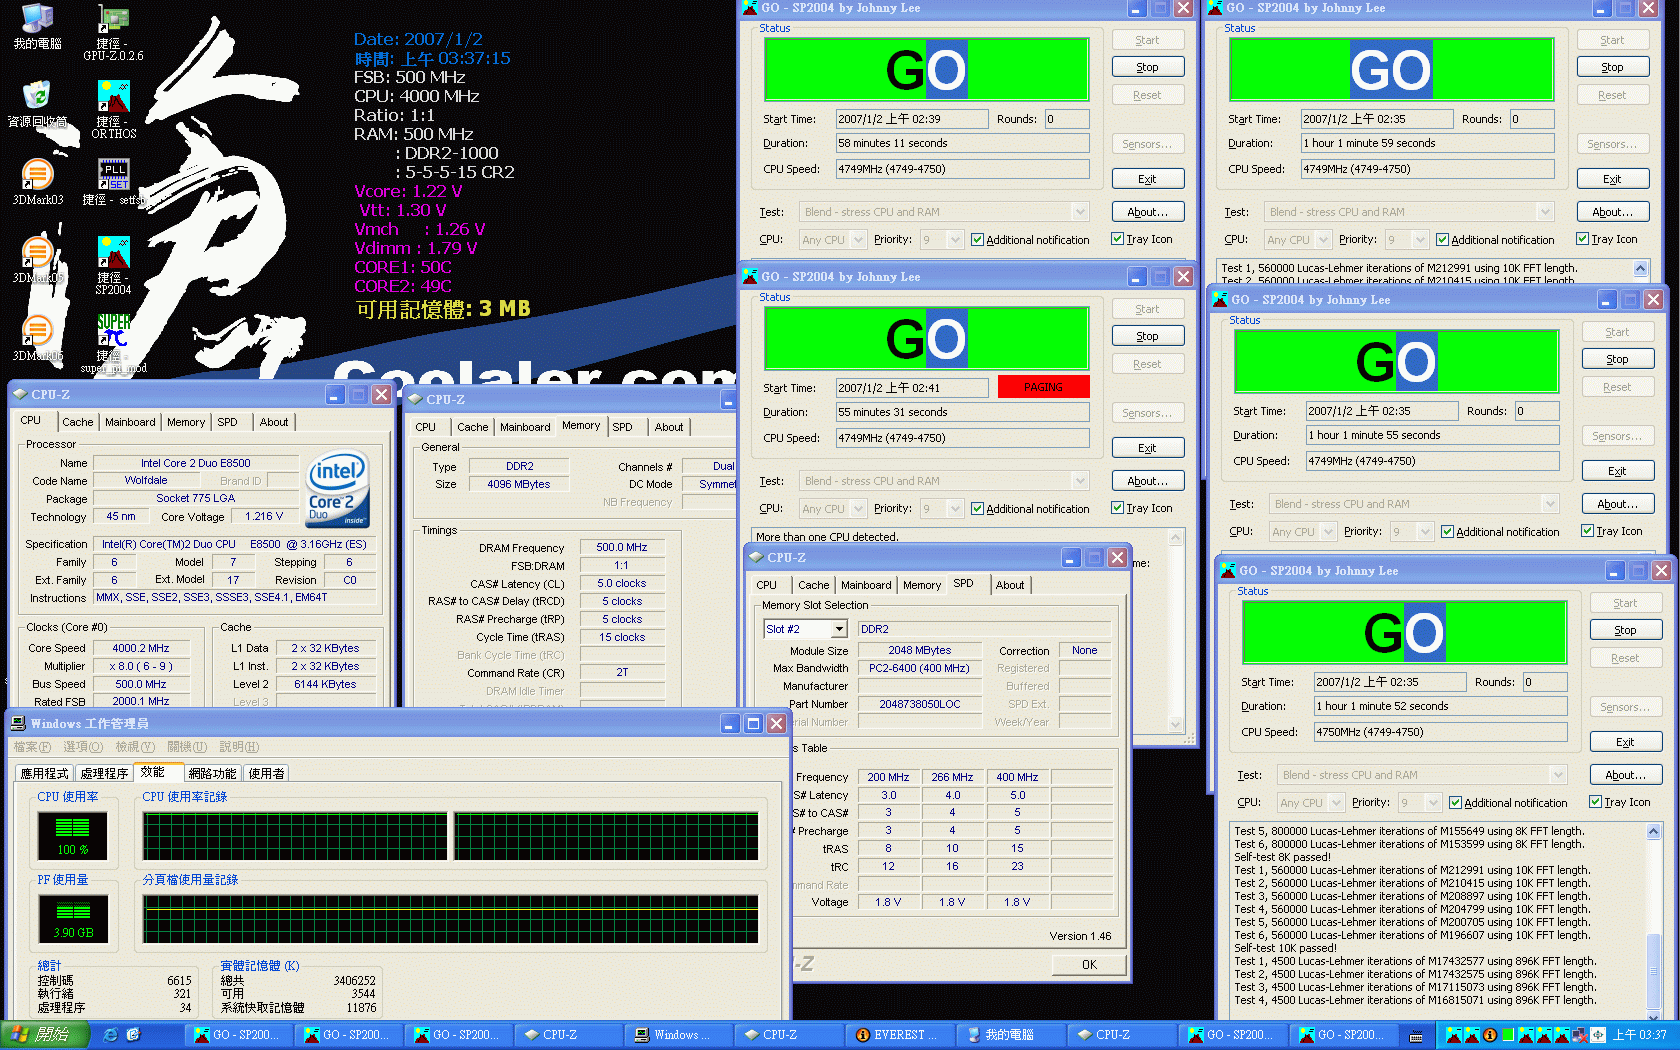Screen dimensions: 1680x1050
Task: Switch to the 應用程式 tab in Task Manager
Action: [x=44, y=773]
